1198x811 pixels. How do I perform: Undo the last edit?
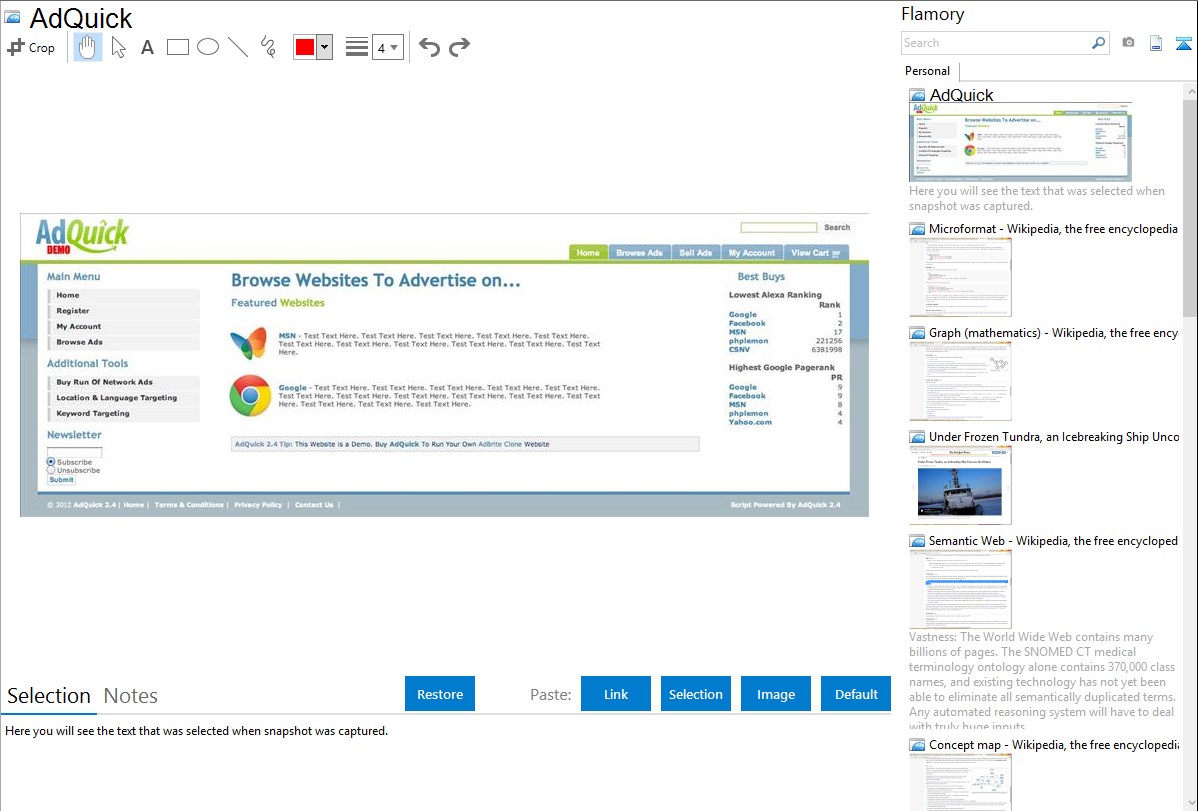(429, 47)
